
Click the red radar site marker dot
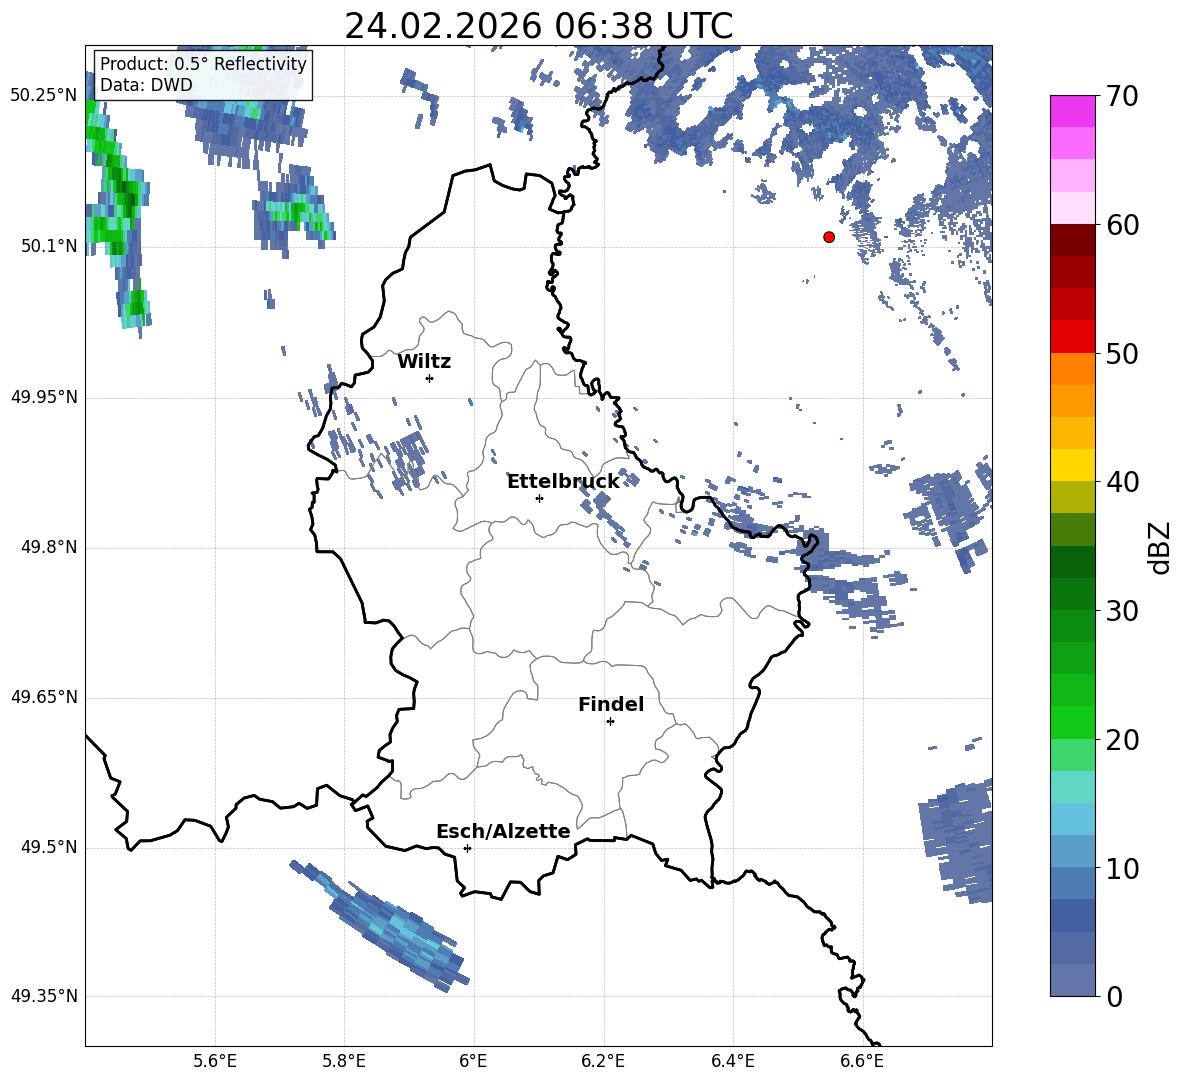click(829, 237)
